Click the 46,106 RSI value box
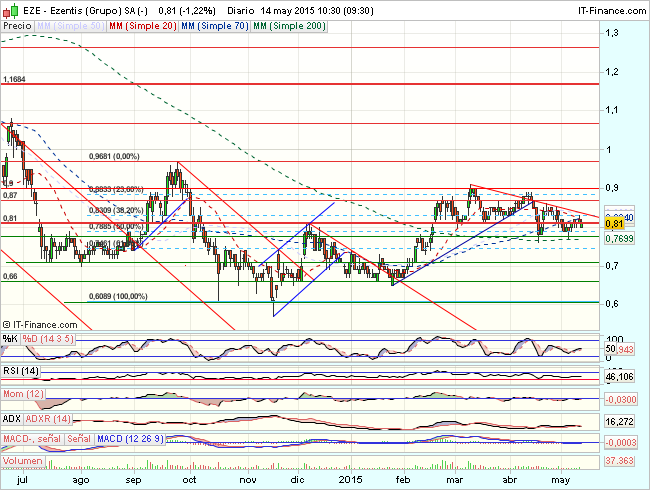Image resolution: width=650 pixels, height=490 pixels. click(619, 376)
